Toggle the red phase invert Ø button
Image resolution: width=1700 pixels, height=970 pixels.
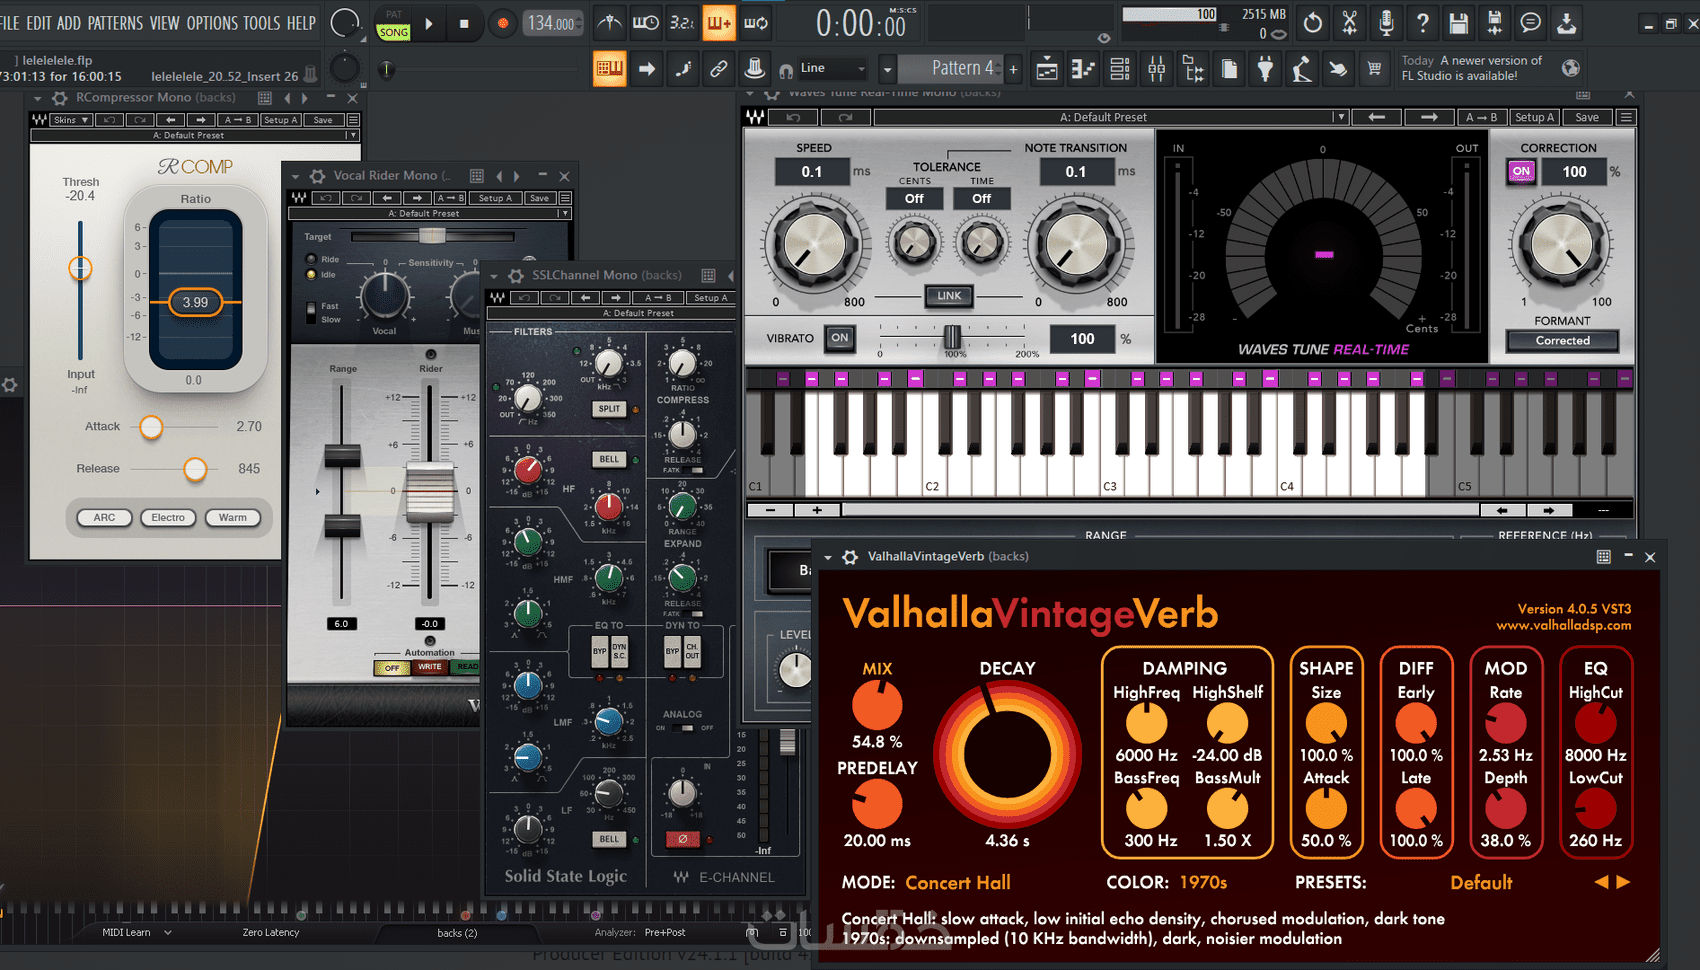(x=682, y=839)
